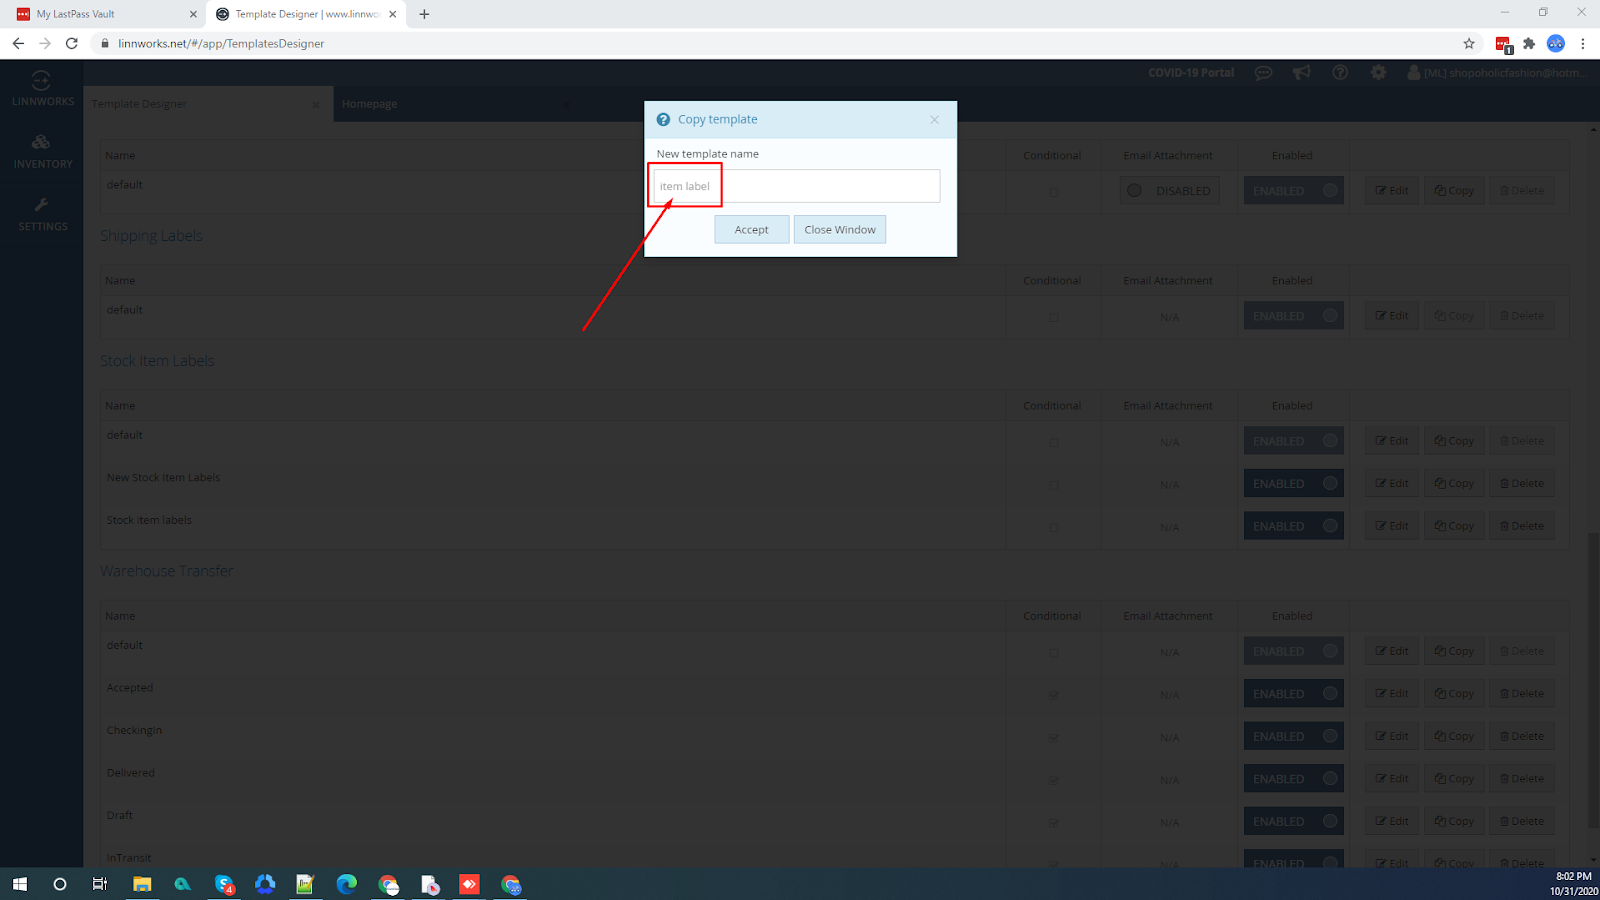Tick Conditional checkbox for the Accepted row
Screen dimensions: 1600x900
[1053, 695]
